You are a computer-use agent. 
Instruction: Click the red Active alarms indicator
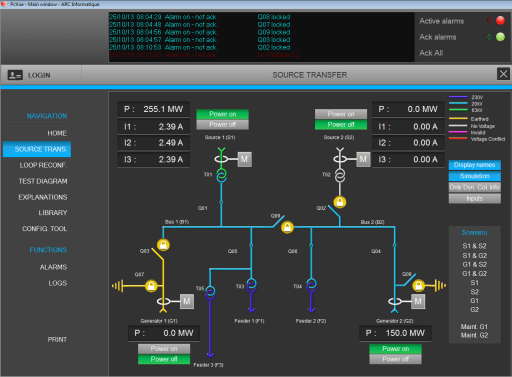pyautogui.click(x=500, y=21)
